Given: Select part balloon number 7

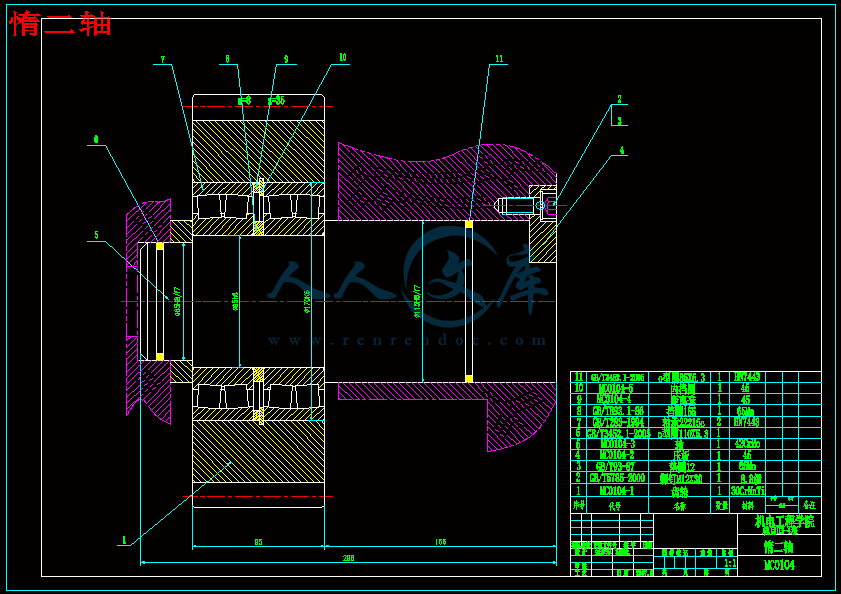Looking at the screenshot, I should [x=163, y=60].
